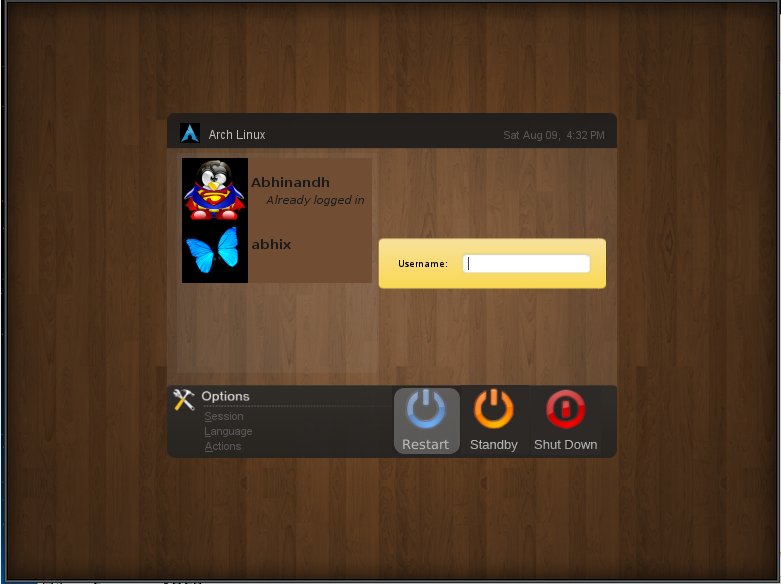The image size is (781, 584).
Task: Click the date and time display
Action: [x=553, y=135]
